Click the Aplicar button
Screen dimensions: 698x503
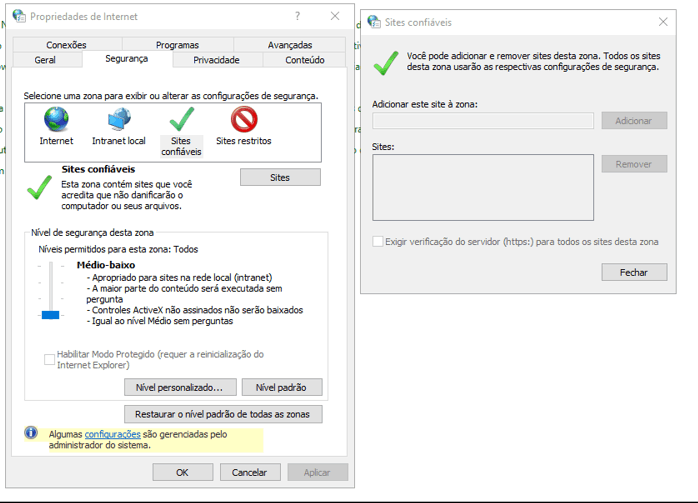(x=317, y=472)
